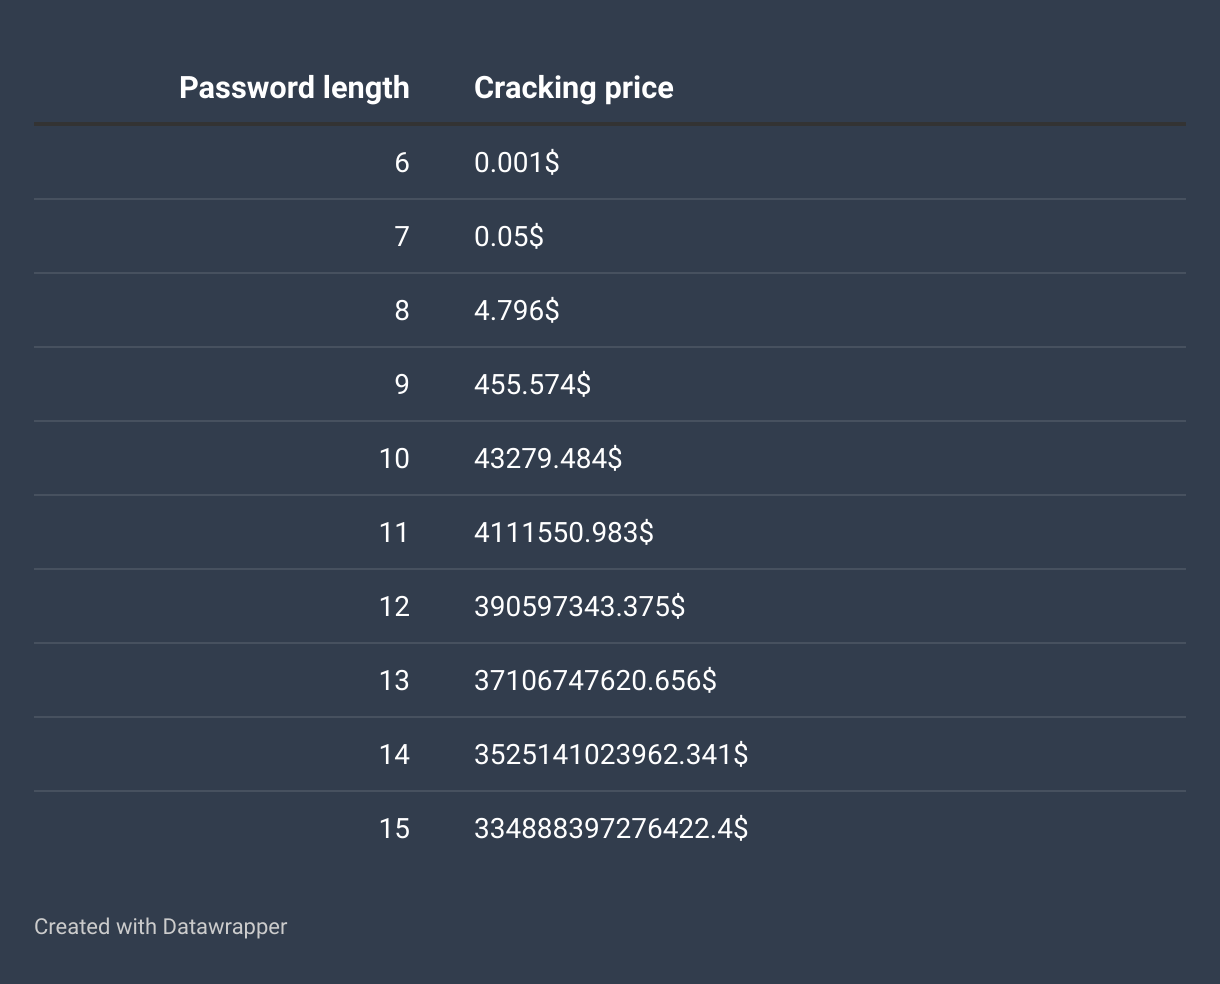Click the 0.05$ price value

coord(508,236)
